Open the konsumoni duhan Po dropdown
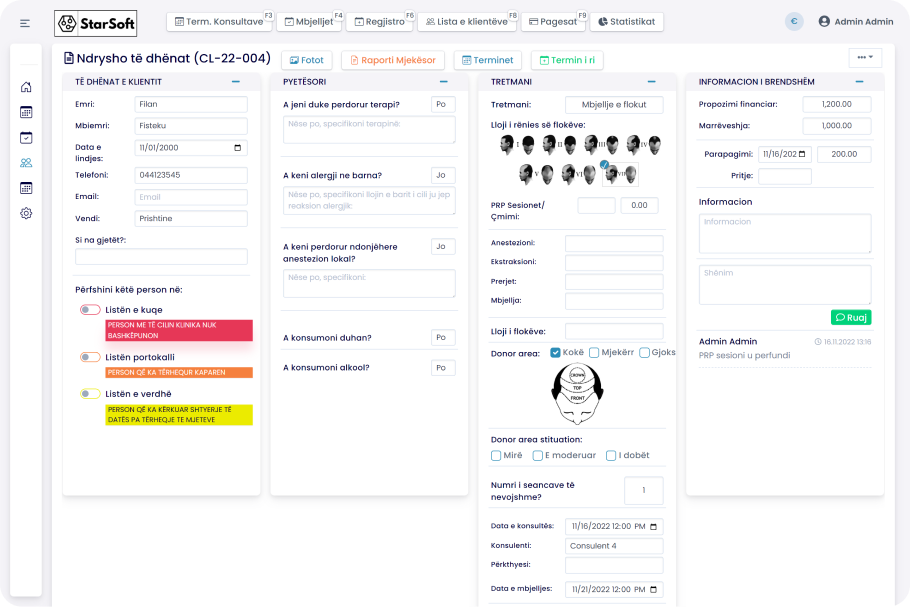910x607 pixels. (443, 338)
